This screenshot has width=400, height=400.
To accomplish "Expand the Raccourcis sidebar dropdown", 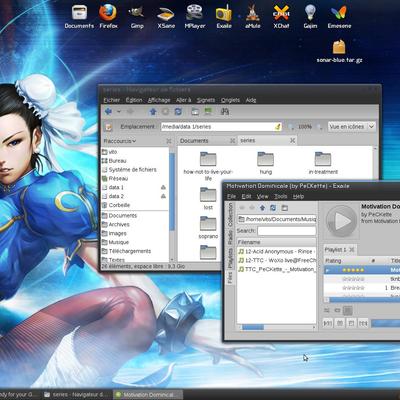I will [119, 141].
